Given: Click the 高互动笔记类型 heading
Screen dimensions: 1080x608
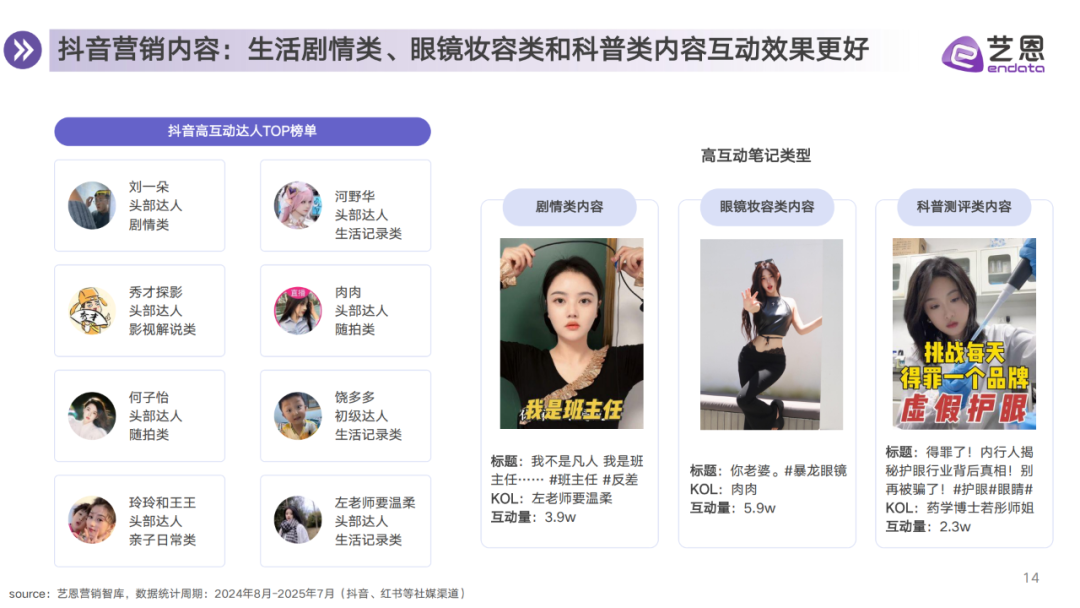Looking at the screenshot, I should tap(756, 156).
